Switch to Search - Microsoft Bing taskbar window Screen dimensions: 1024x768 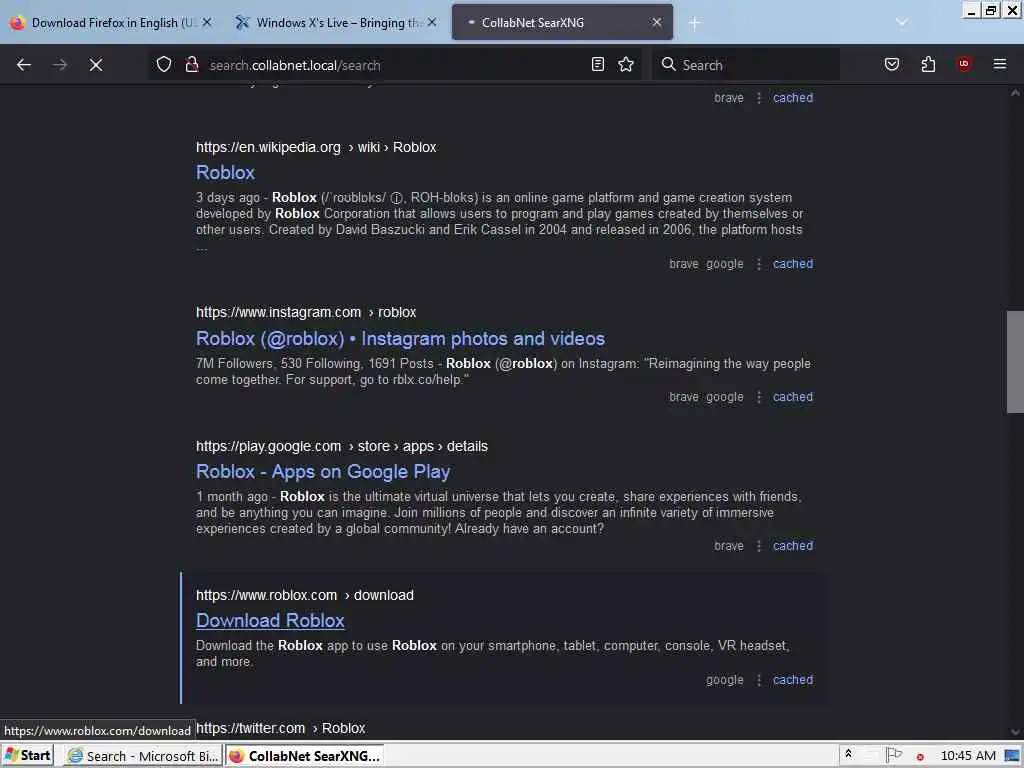tap(143, 756)
